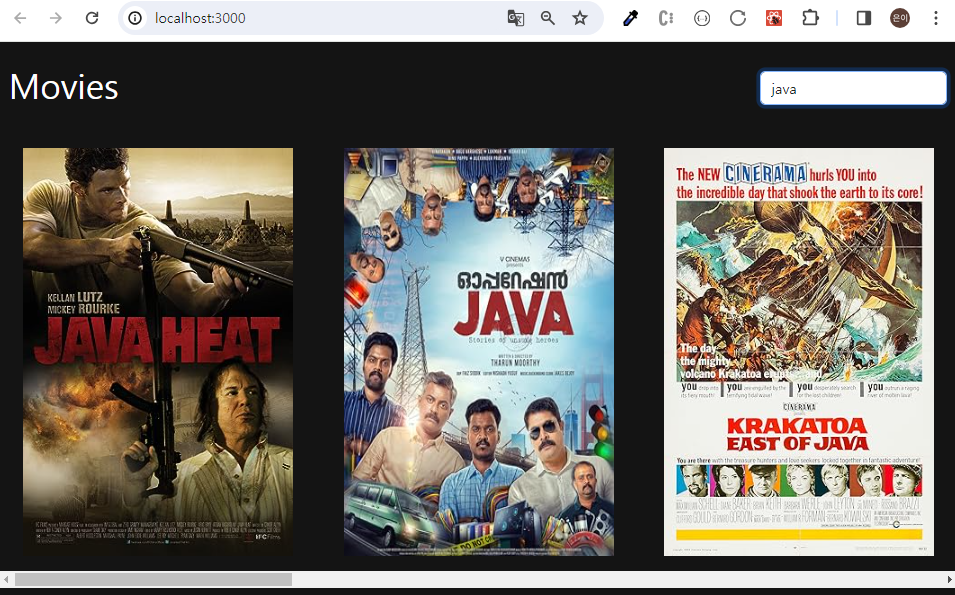Click the horizontal scrollbar thumb

(x=153, y=579)
